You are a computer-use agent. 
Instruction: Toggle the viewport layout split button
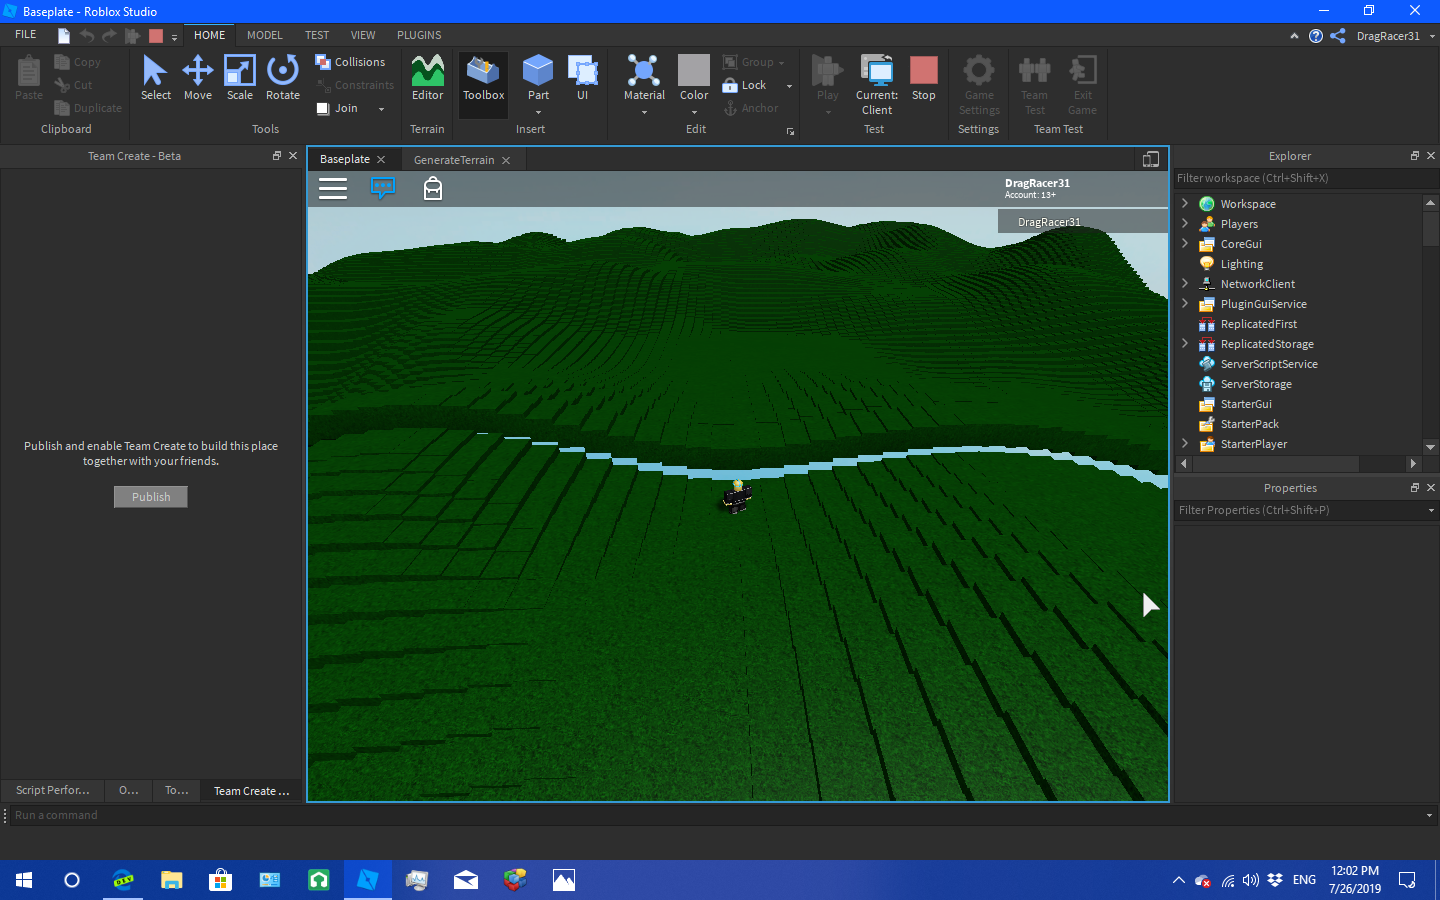1151,159
